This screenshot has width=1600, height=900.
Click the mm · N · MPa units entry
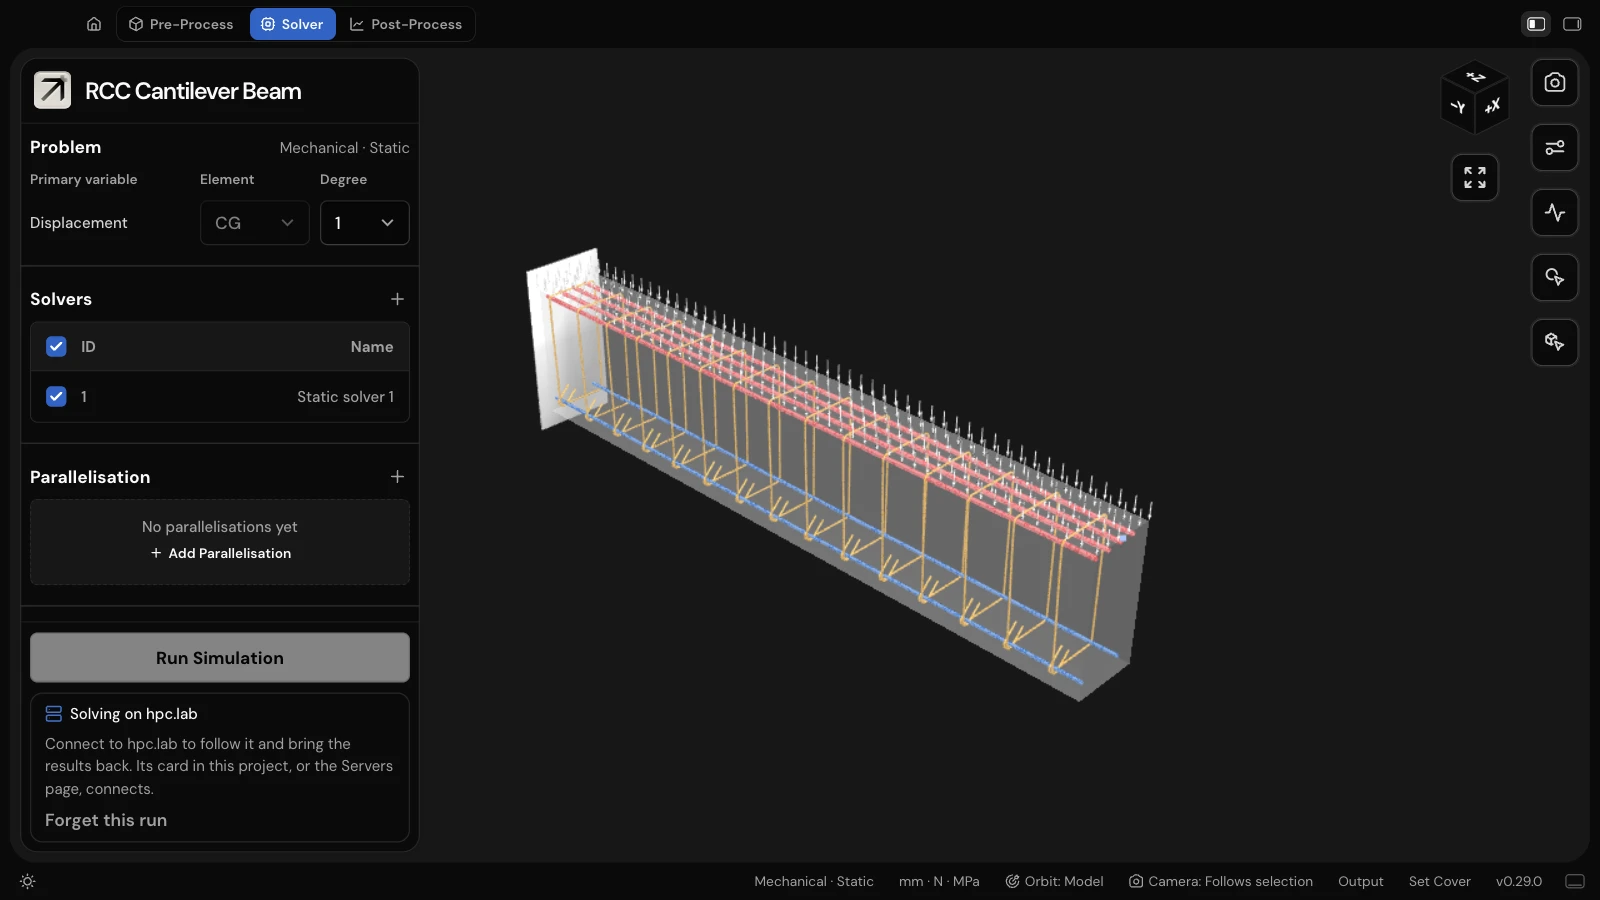click(x=939, y=881)
